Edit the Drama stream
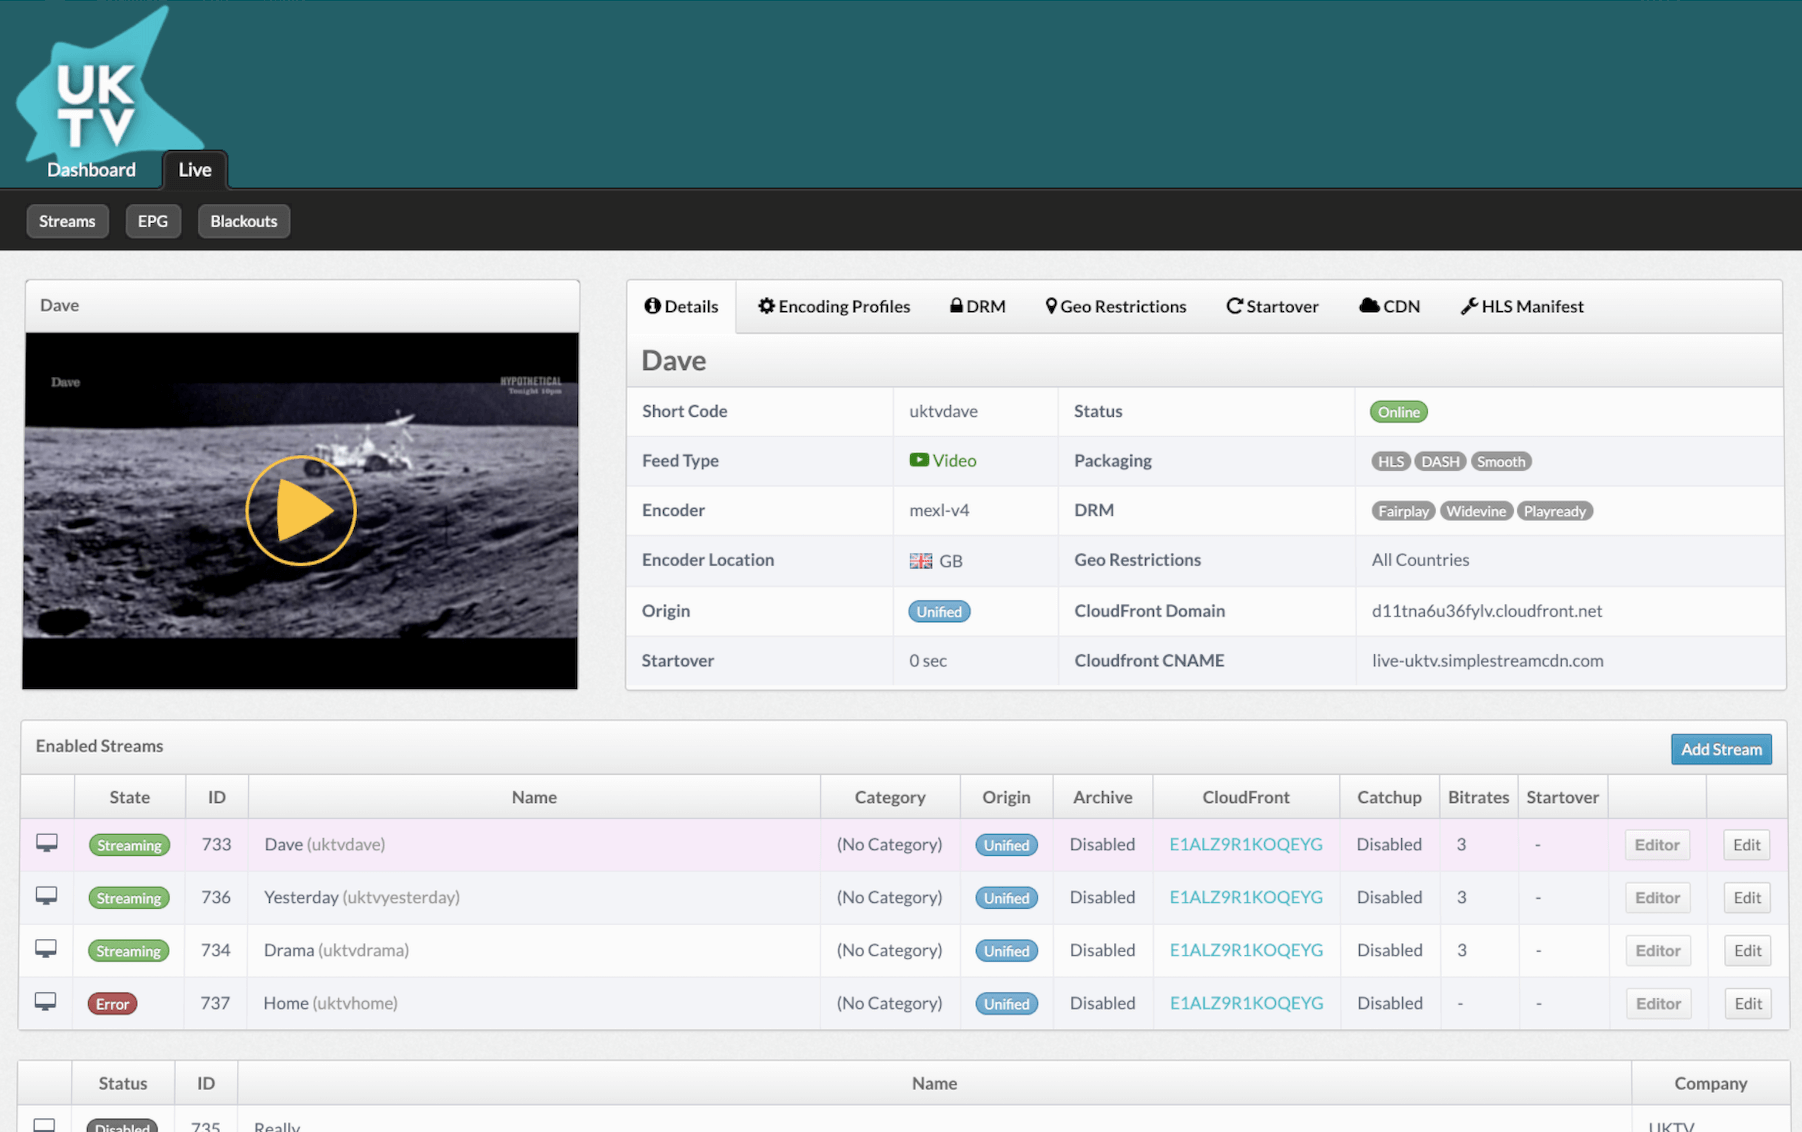The width and height of the screenshot is (1802, 1132). click(x=1748, y=951)
